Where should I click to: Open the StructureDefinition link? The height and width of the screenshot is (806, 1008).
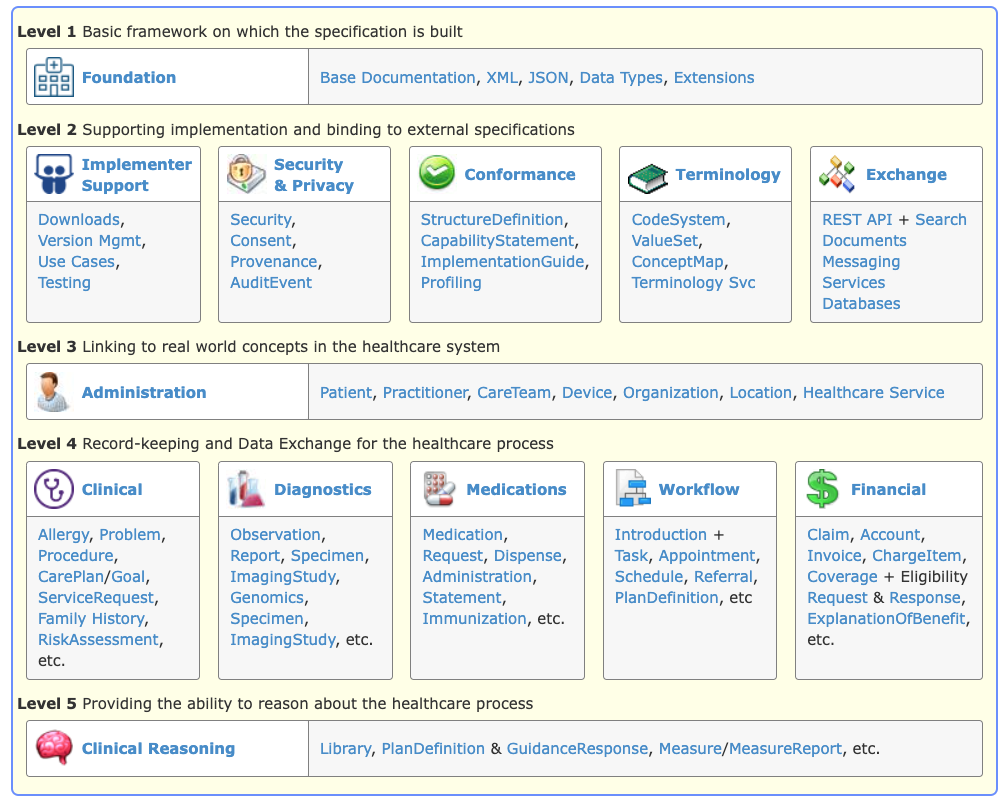coord(493,220)
